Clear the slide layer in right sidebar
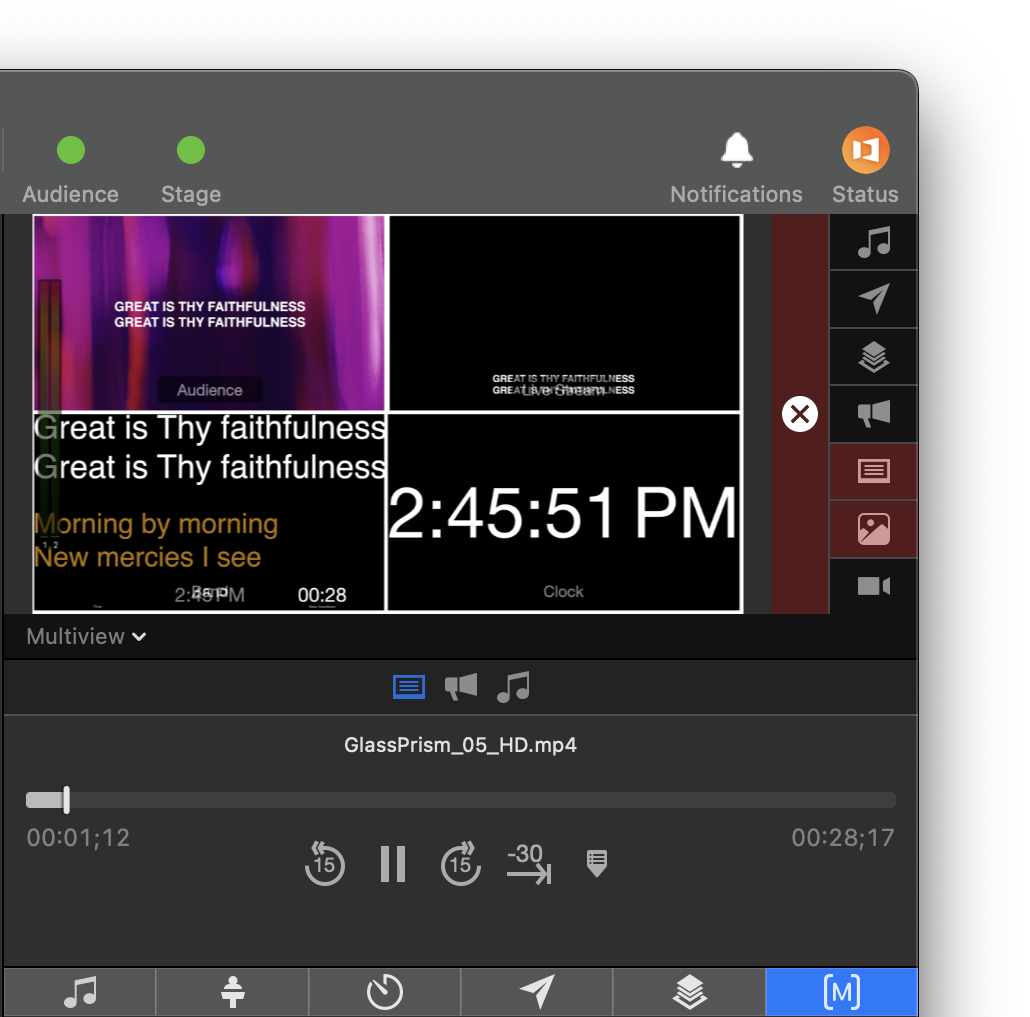Screen dimensions: 1030x1017 coord(873,471)
